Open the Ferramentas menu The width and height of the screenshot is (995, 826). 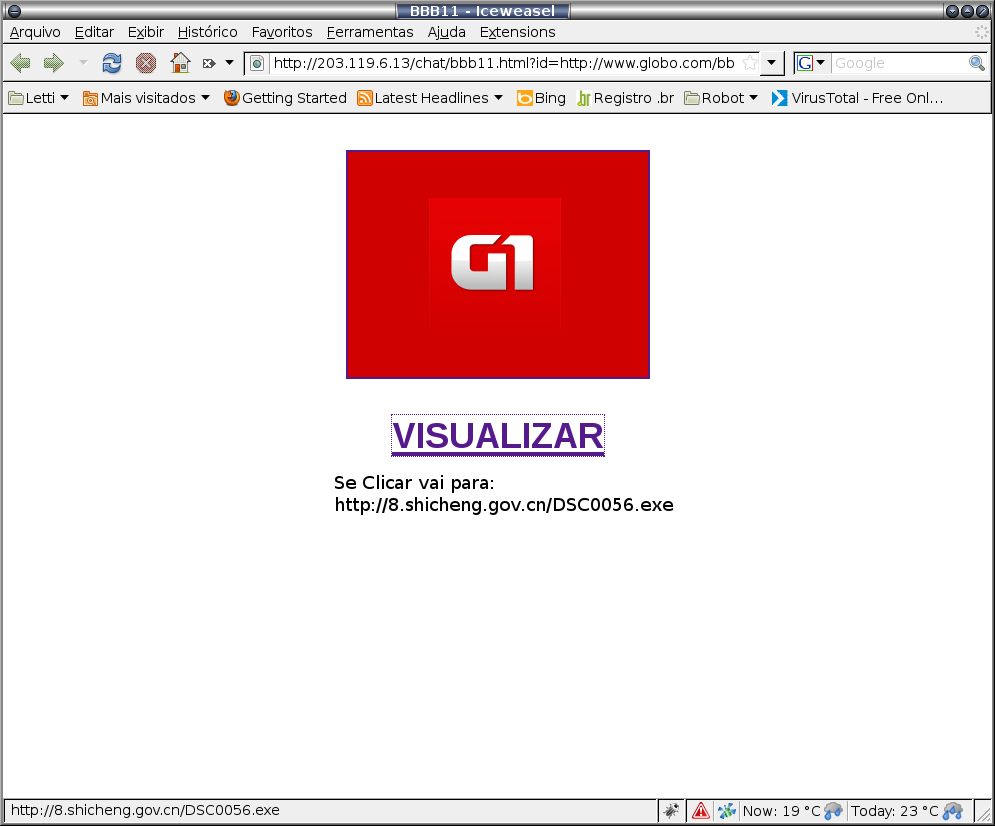pyautogui.click(x=370, y=32)
